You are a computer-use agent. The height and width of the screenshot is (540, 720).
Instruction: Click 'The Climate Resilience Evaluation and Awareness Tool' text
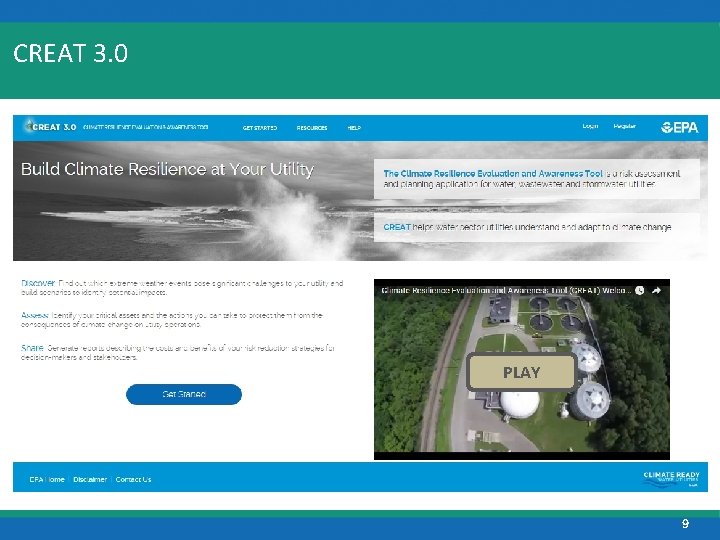[493, 174]
